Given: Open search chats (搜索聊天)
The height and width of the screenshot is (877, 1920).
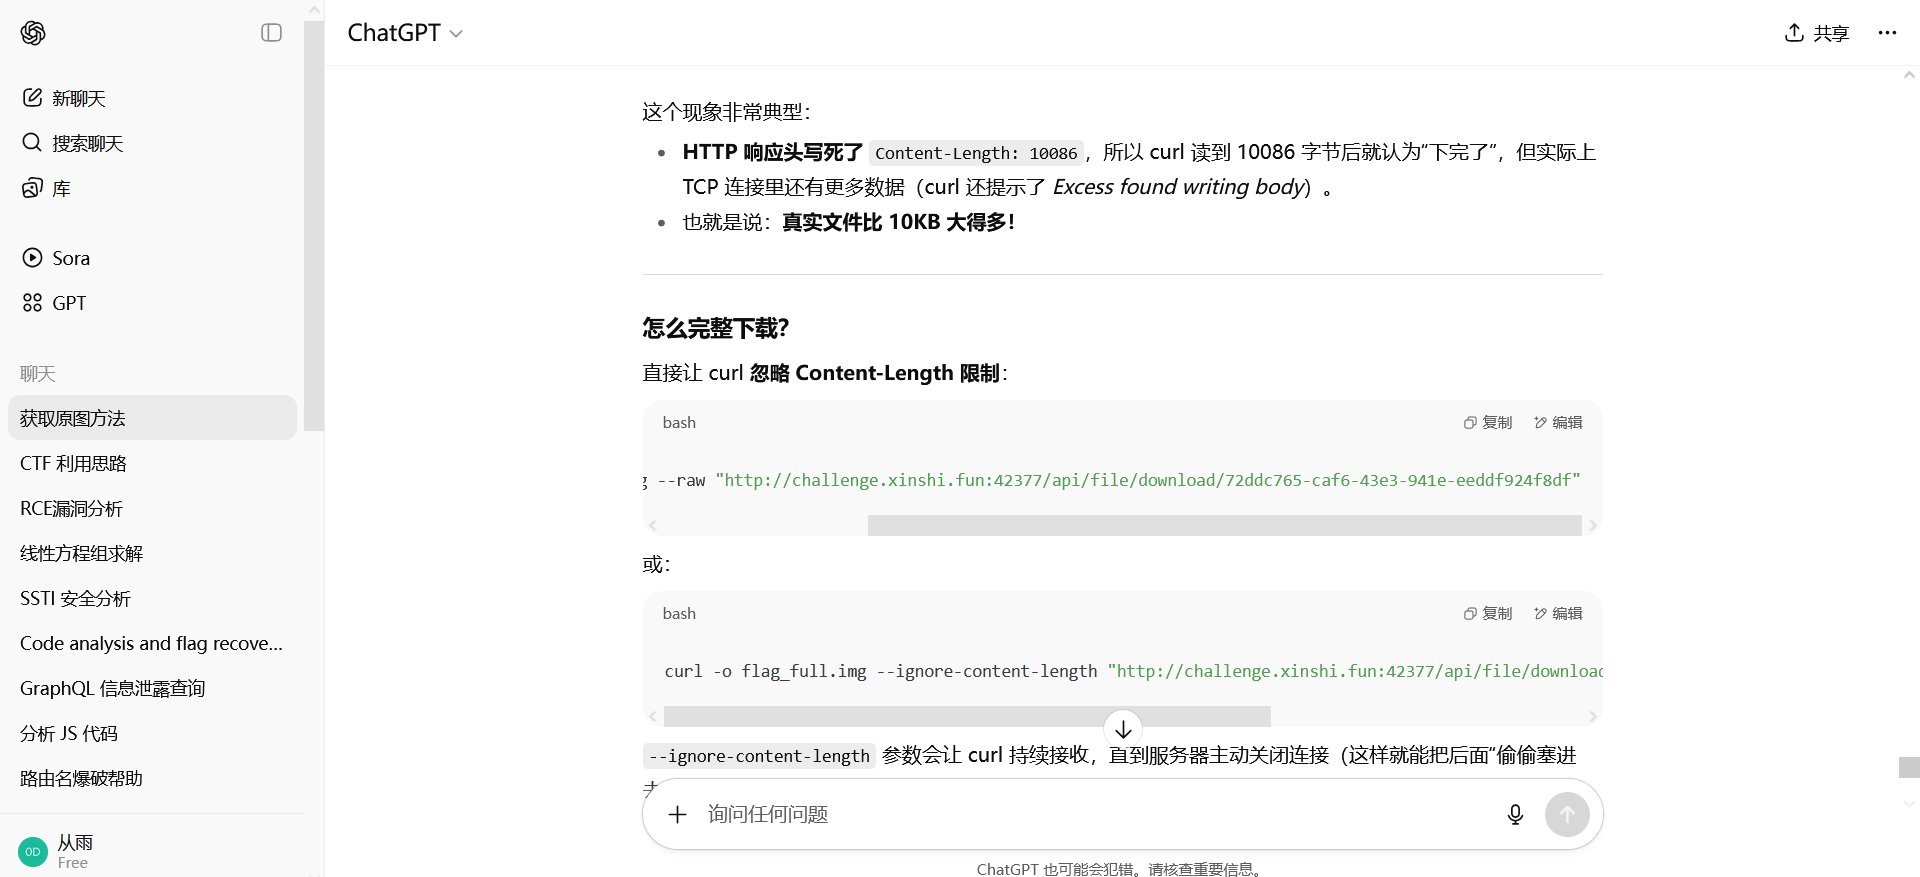Looking at the screenshot, I should pos(87,143).
